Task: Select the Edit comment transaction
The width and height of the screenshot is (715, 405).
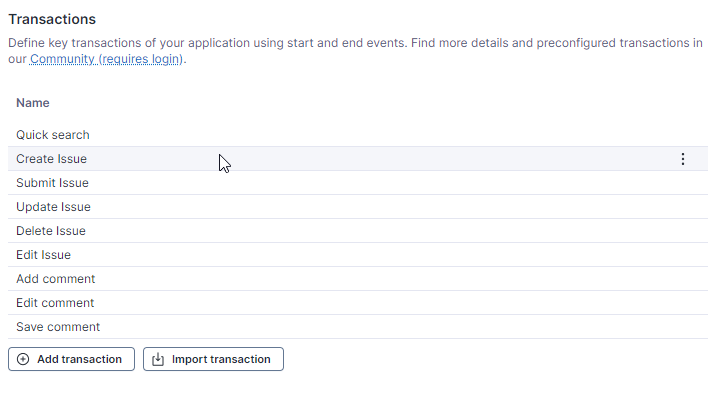Action: pos(55,303)
